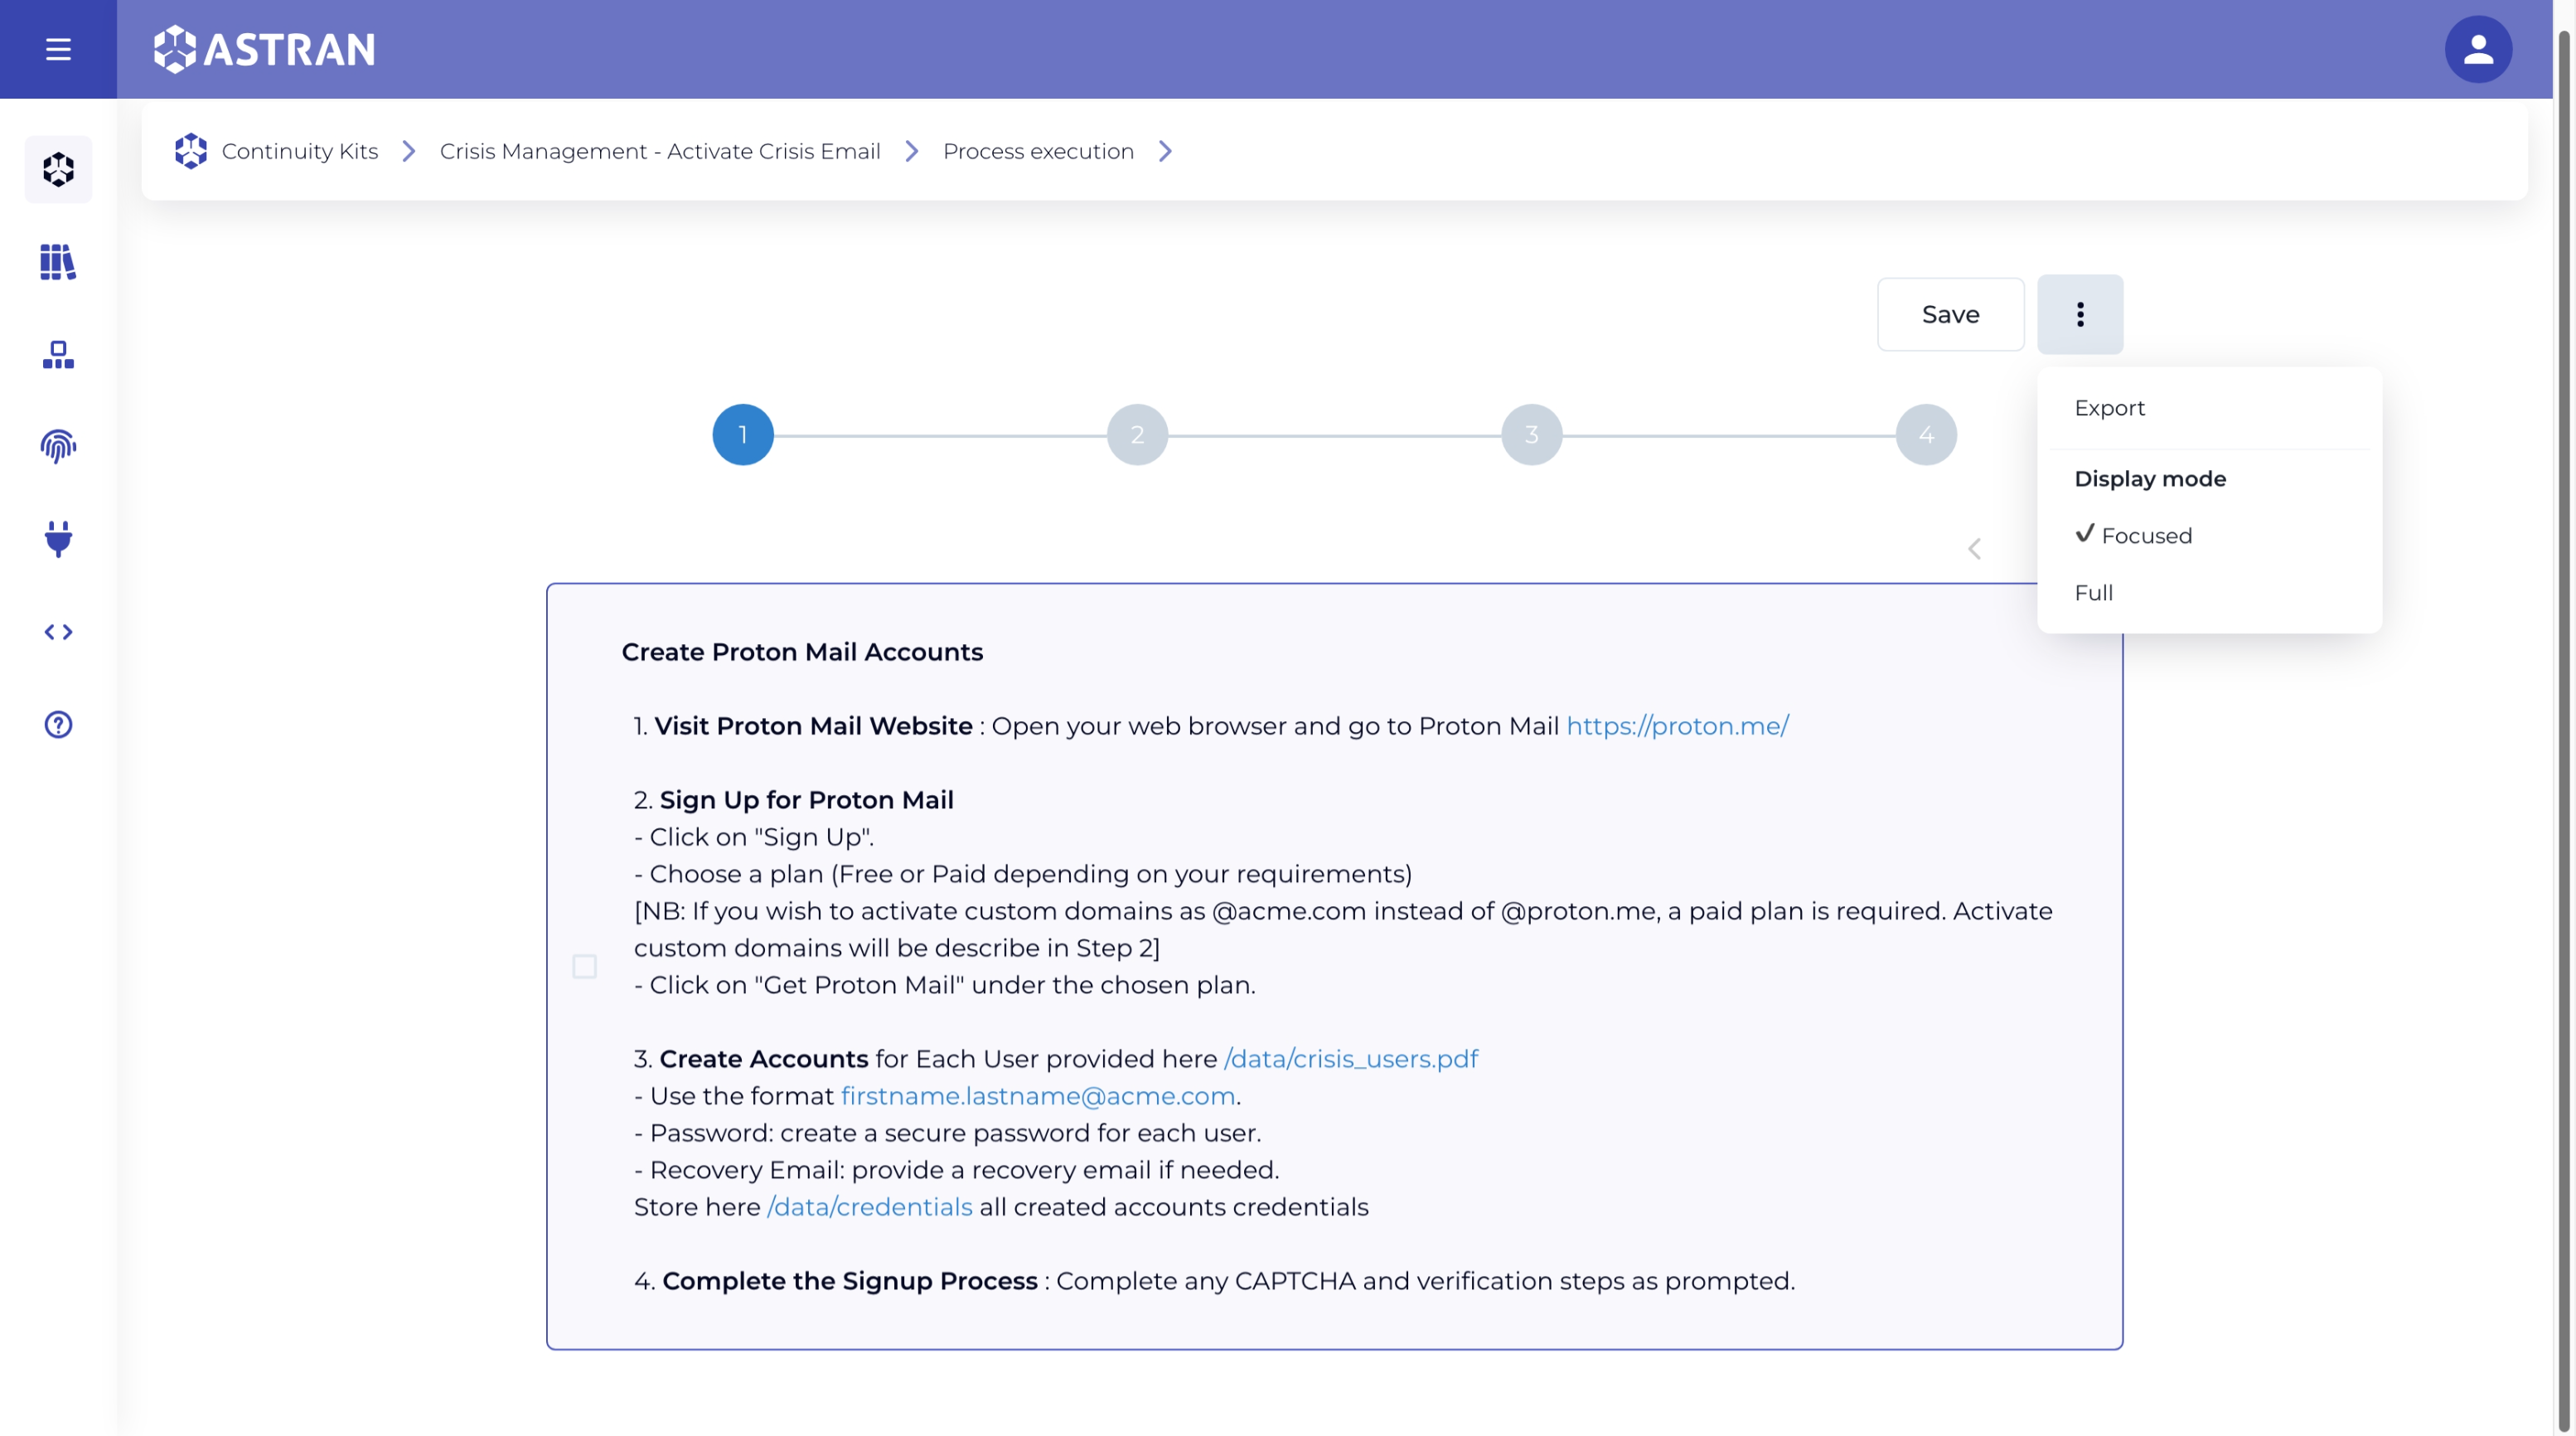Open the help question mark icon
Image resolution: width=2576 pixels, height=1436 pixels.
[x=58, y=724]
